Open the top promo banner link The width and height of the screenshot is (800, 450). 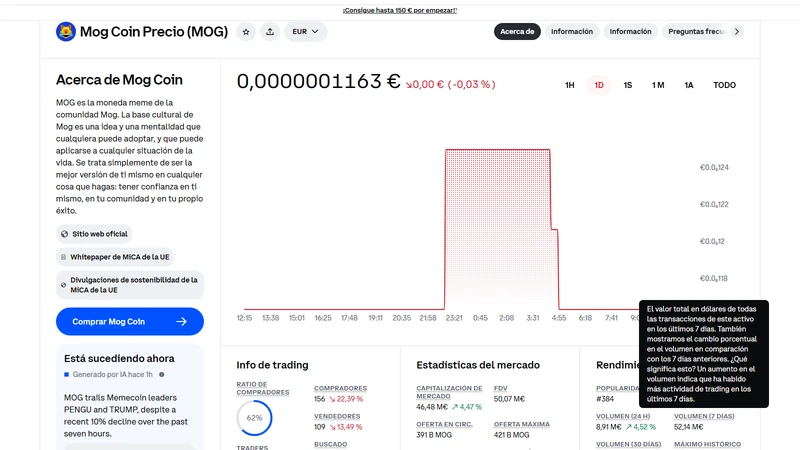pos(400,10)
